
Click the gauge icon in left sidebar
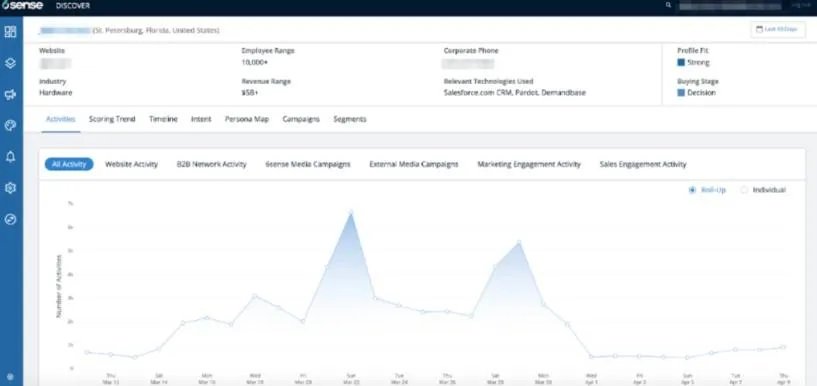[x=10, y=219]
